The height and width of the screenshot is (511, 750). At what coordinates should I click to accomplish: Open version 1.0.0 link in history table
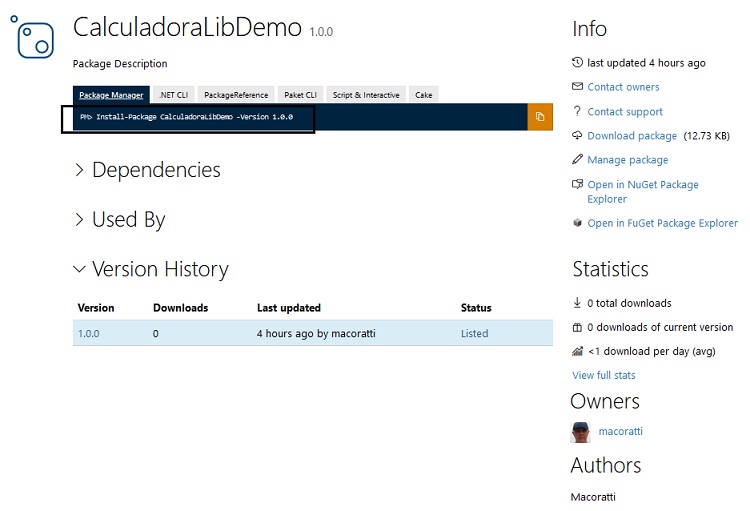click(x=88, y=333)
